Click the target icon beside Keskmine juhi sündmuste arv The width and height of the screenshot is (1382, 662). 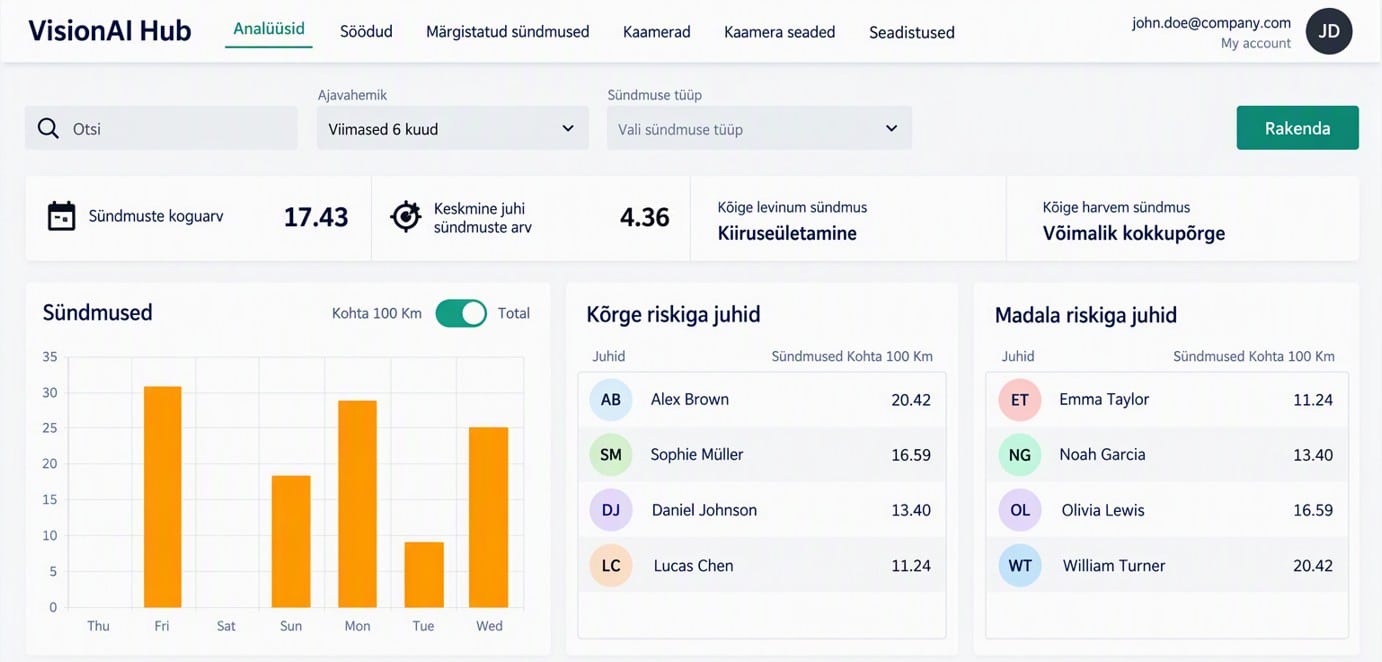[405, 216]
